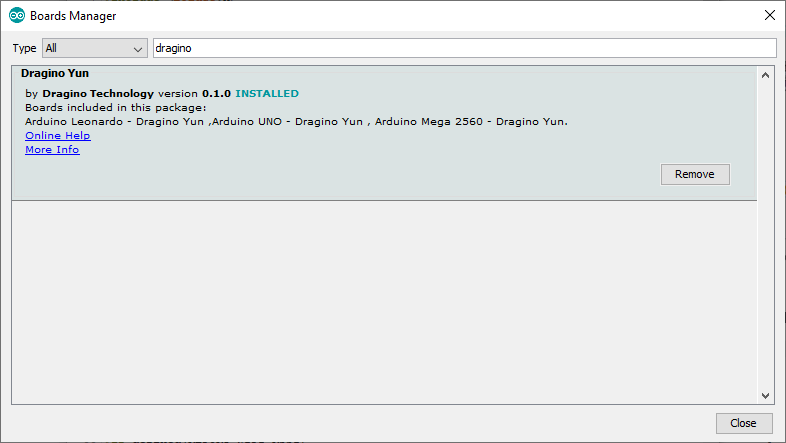The width and height of the screenshot is (786, 443).
Task: Click the Type label
Action: pos(25,48)
